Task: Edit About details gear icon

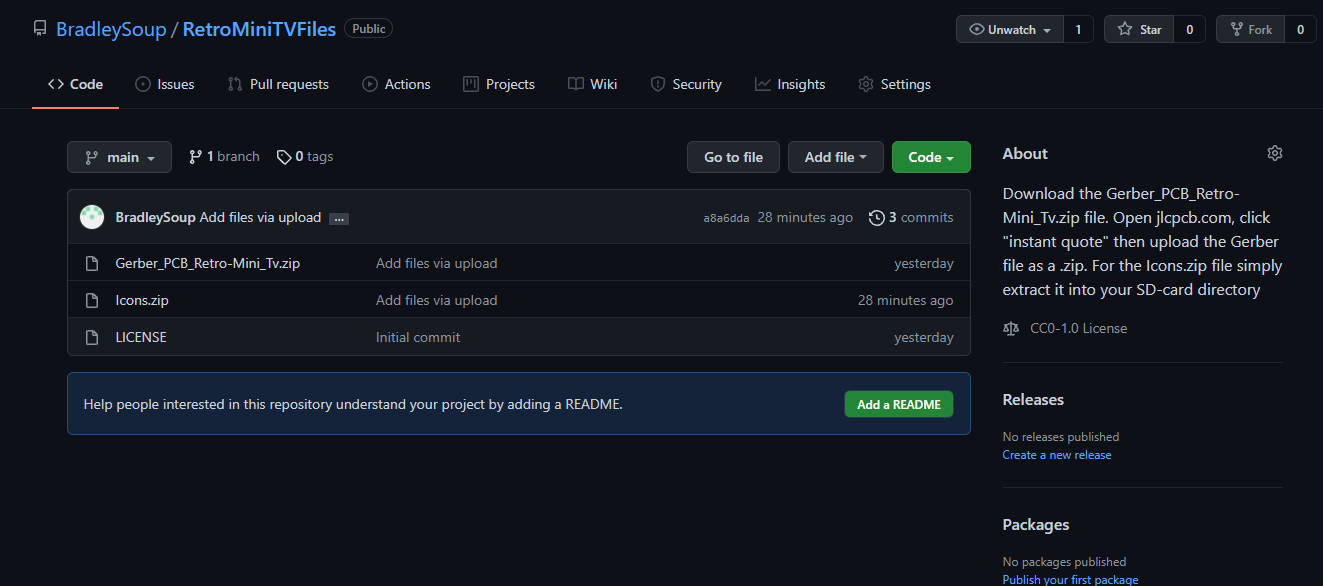Action: (1274, 153)
